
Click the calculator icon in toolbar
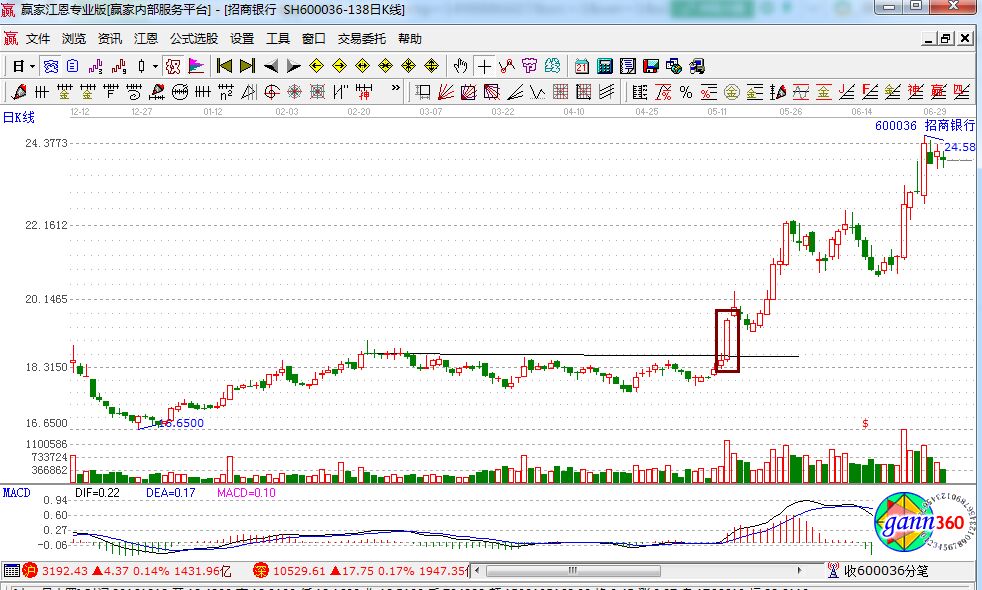pyautogui.click(x=604, y=67)
